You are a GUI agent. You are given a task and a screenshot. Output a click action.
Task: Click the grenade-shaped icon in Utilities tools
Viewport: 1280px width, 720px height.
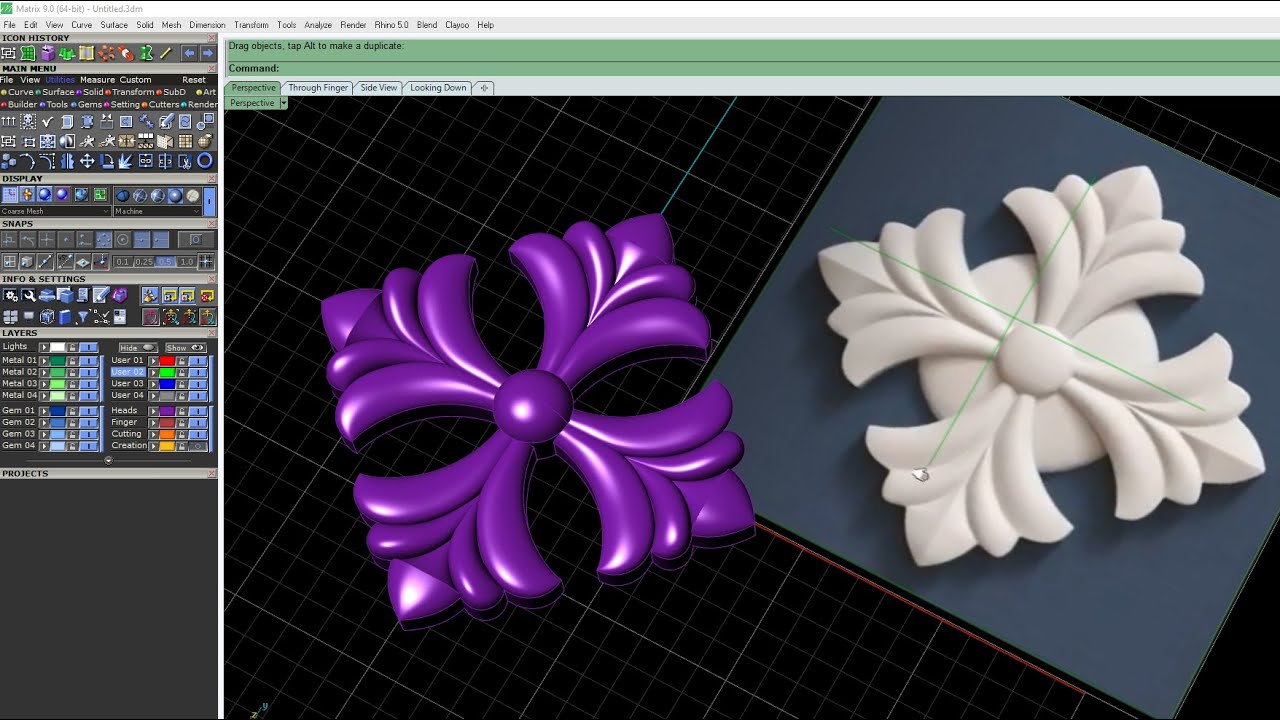click(205, 141)
